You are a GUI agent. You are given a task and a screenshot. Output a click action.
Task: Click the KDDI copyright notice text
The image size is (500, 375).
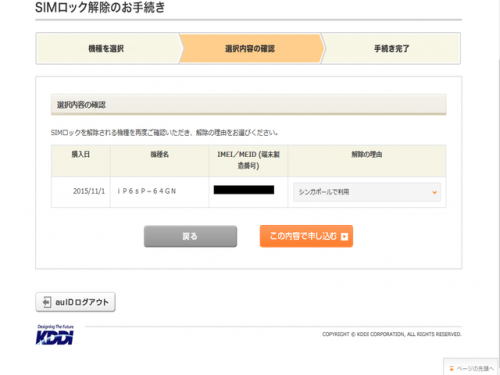pos(392,334)
